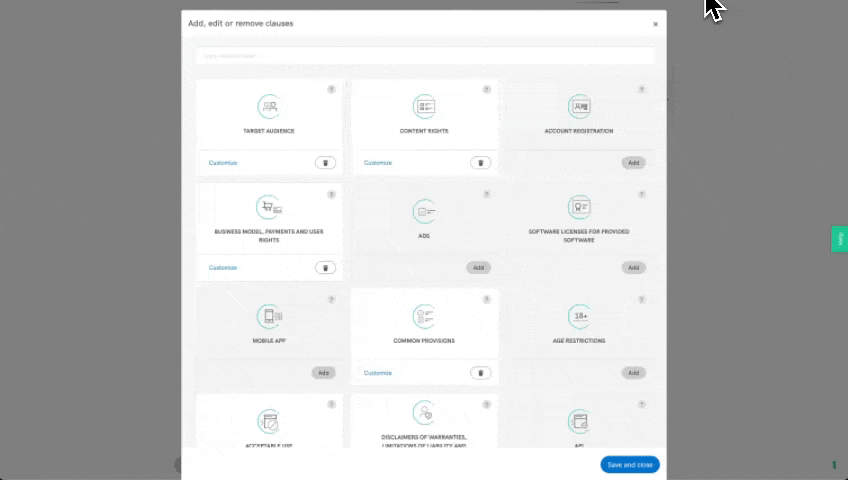Add the Mobile App clause

(x=323, y=372)
